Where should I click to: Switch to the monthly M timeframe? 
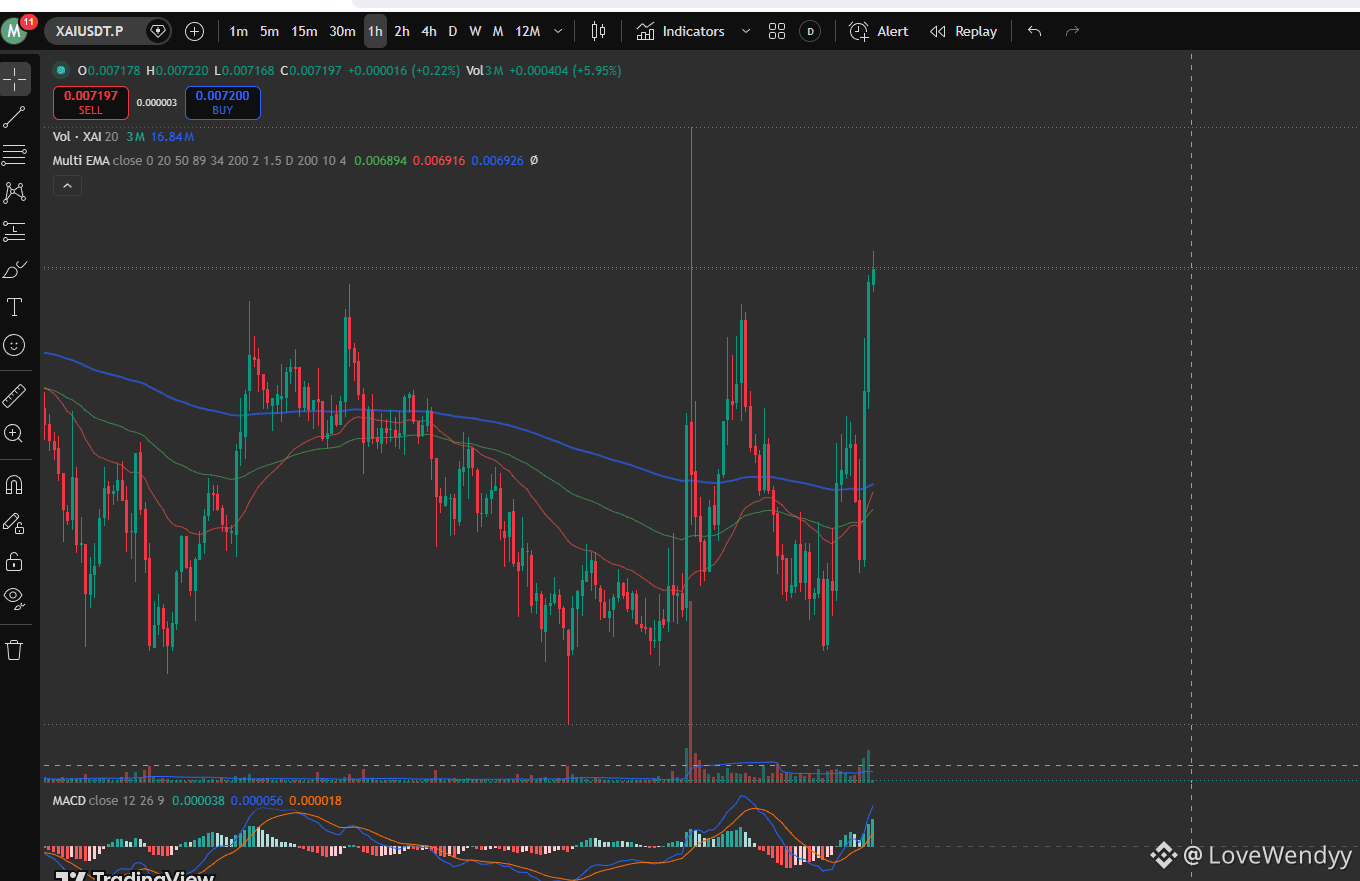[x=498, y=31]
